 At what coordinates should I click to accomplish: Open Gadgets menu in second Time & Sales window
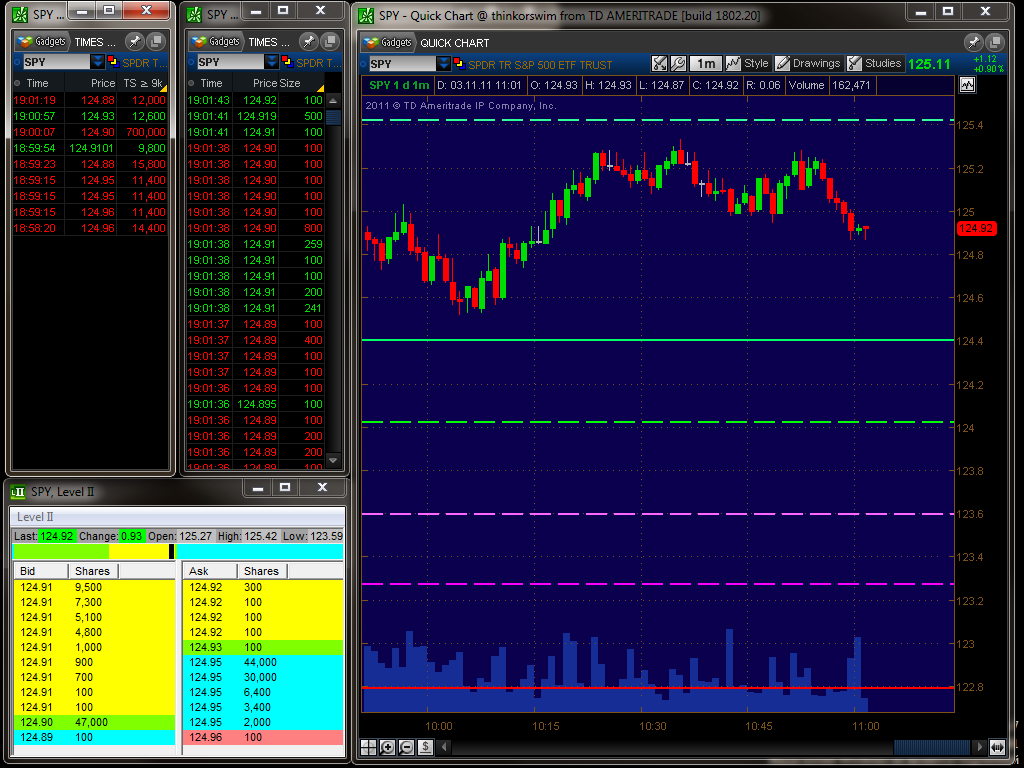(216, 41)
